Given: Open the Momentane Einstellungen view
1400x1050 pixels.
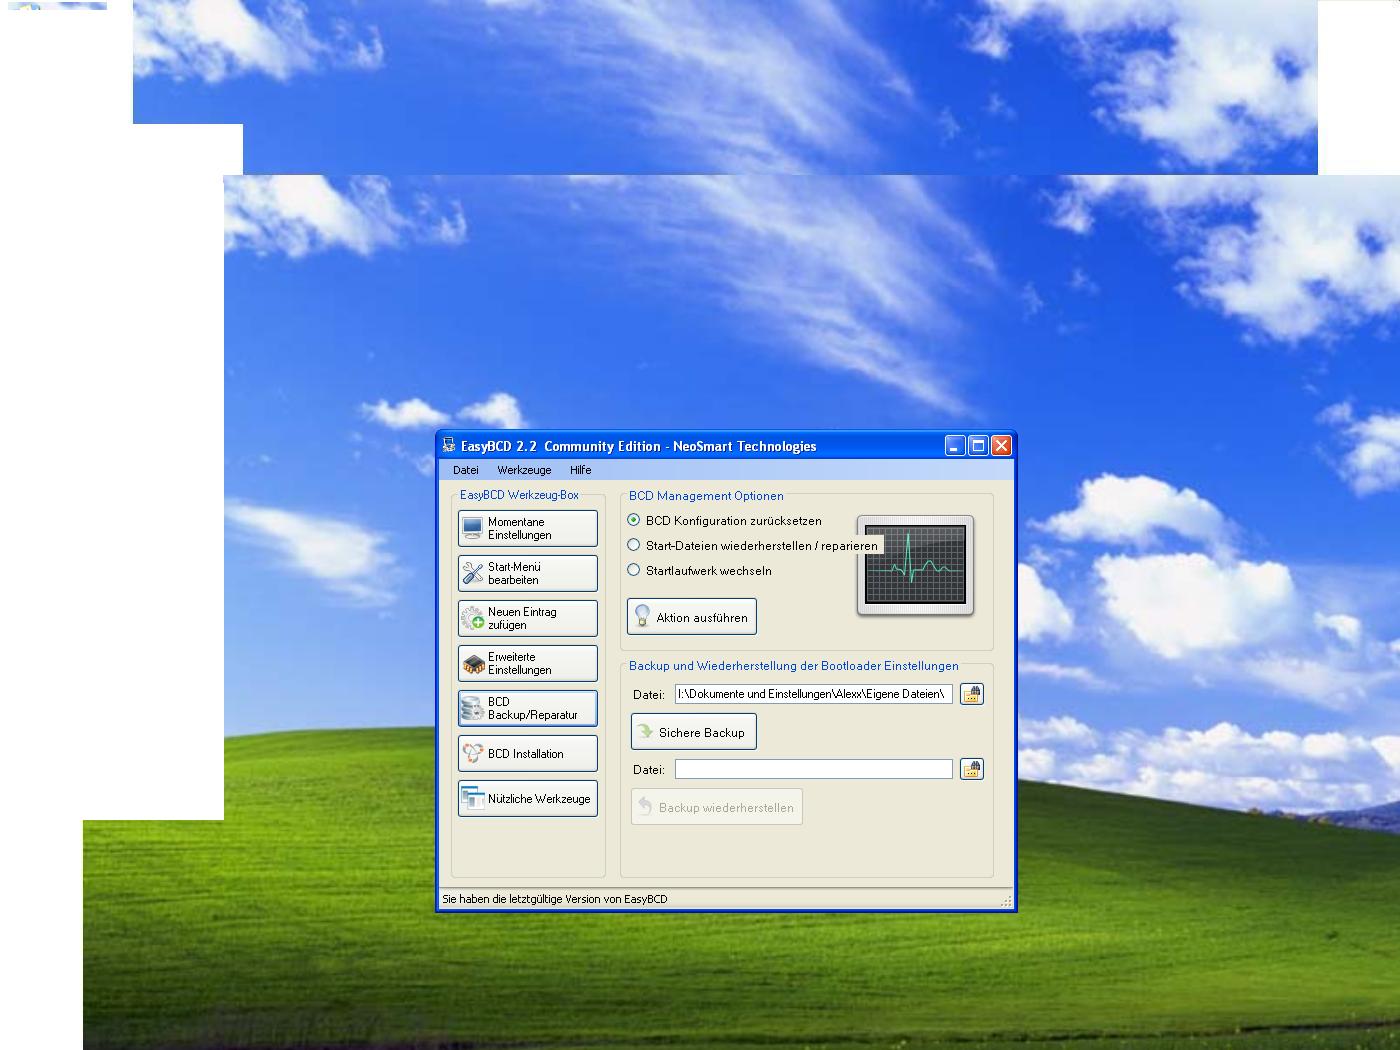Looking at the screenshot, I should 528,528.
